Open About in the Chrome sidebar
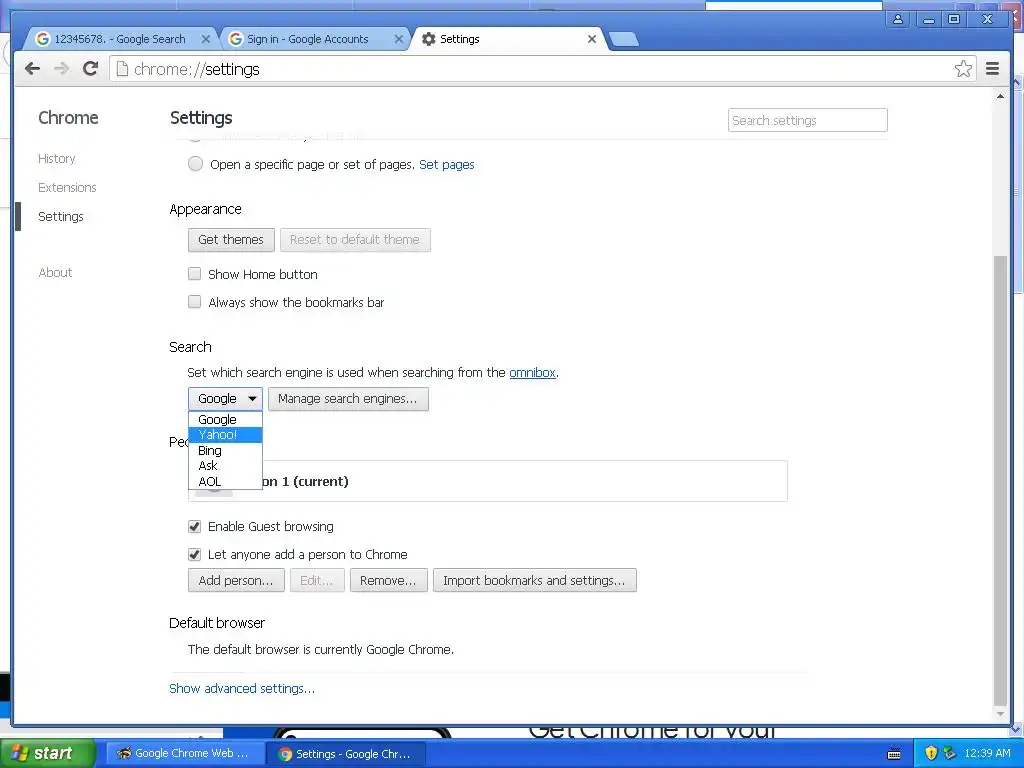1024x768 pixels. click(56, 272)
